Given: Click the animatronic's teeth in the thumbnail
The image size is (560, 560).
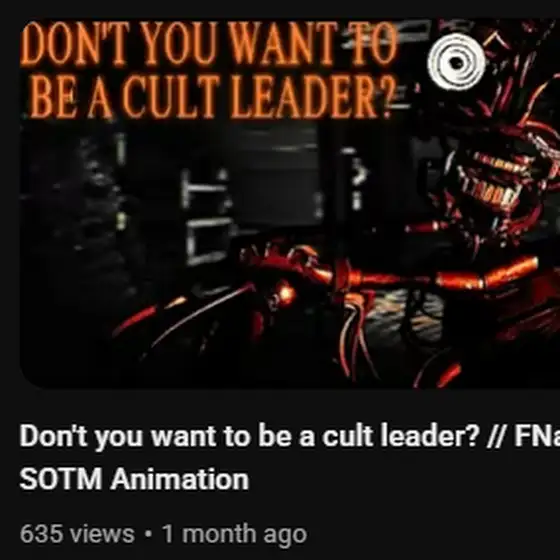Looking at the screenshot, I should pos(491,182).
